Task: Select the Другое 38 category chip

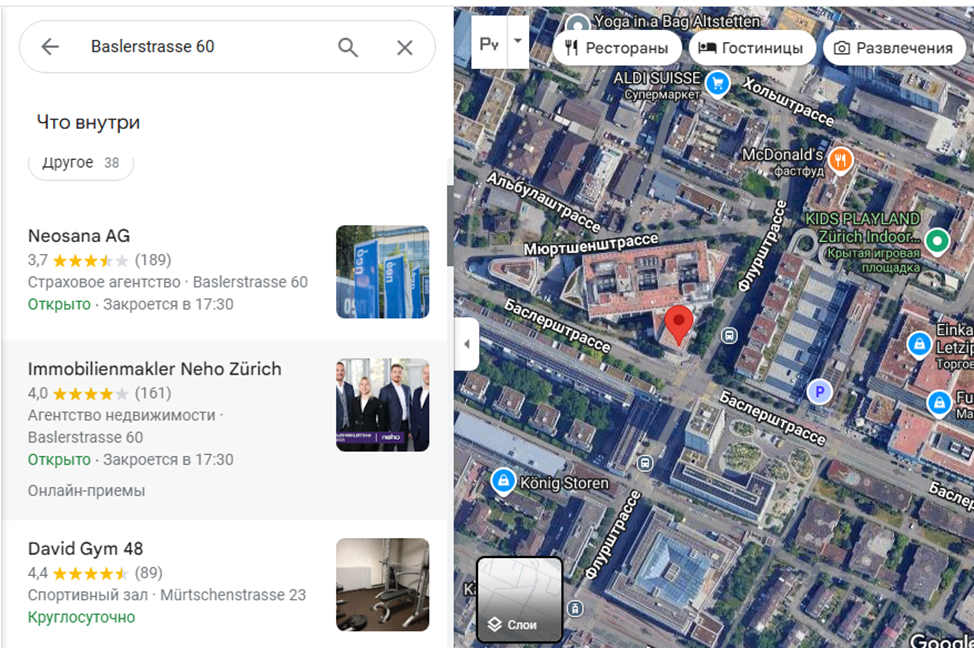Action: pos(81,163)
